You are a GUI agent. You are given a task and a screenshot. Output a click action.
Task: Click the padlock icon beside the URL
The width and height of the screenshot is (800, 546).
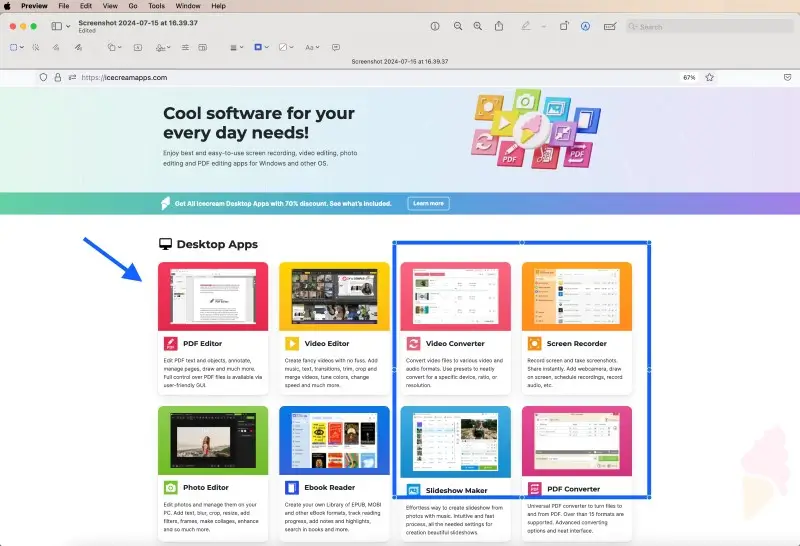(58, 77)
